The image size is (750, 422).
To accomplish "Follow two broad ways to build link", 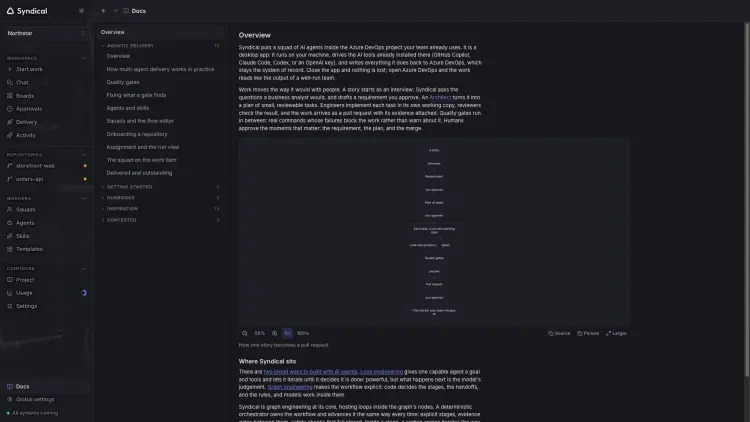I will click(x=310, y=372).
